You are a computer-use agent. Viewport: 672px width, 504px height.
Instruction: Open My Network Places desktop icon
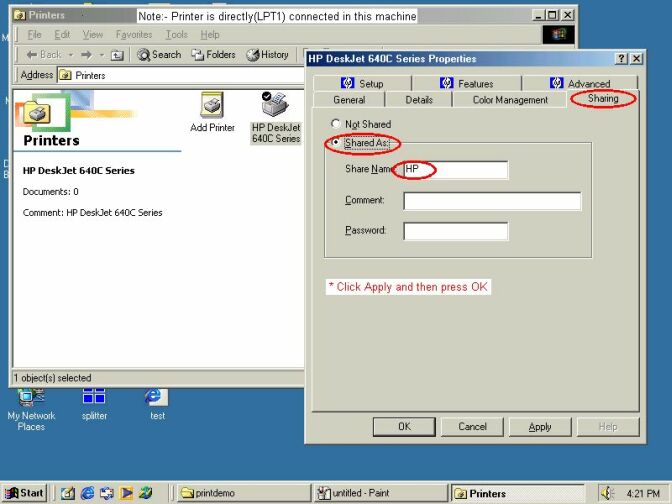[x=31, y=398]
